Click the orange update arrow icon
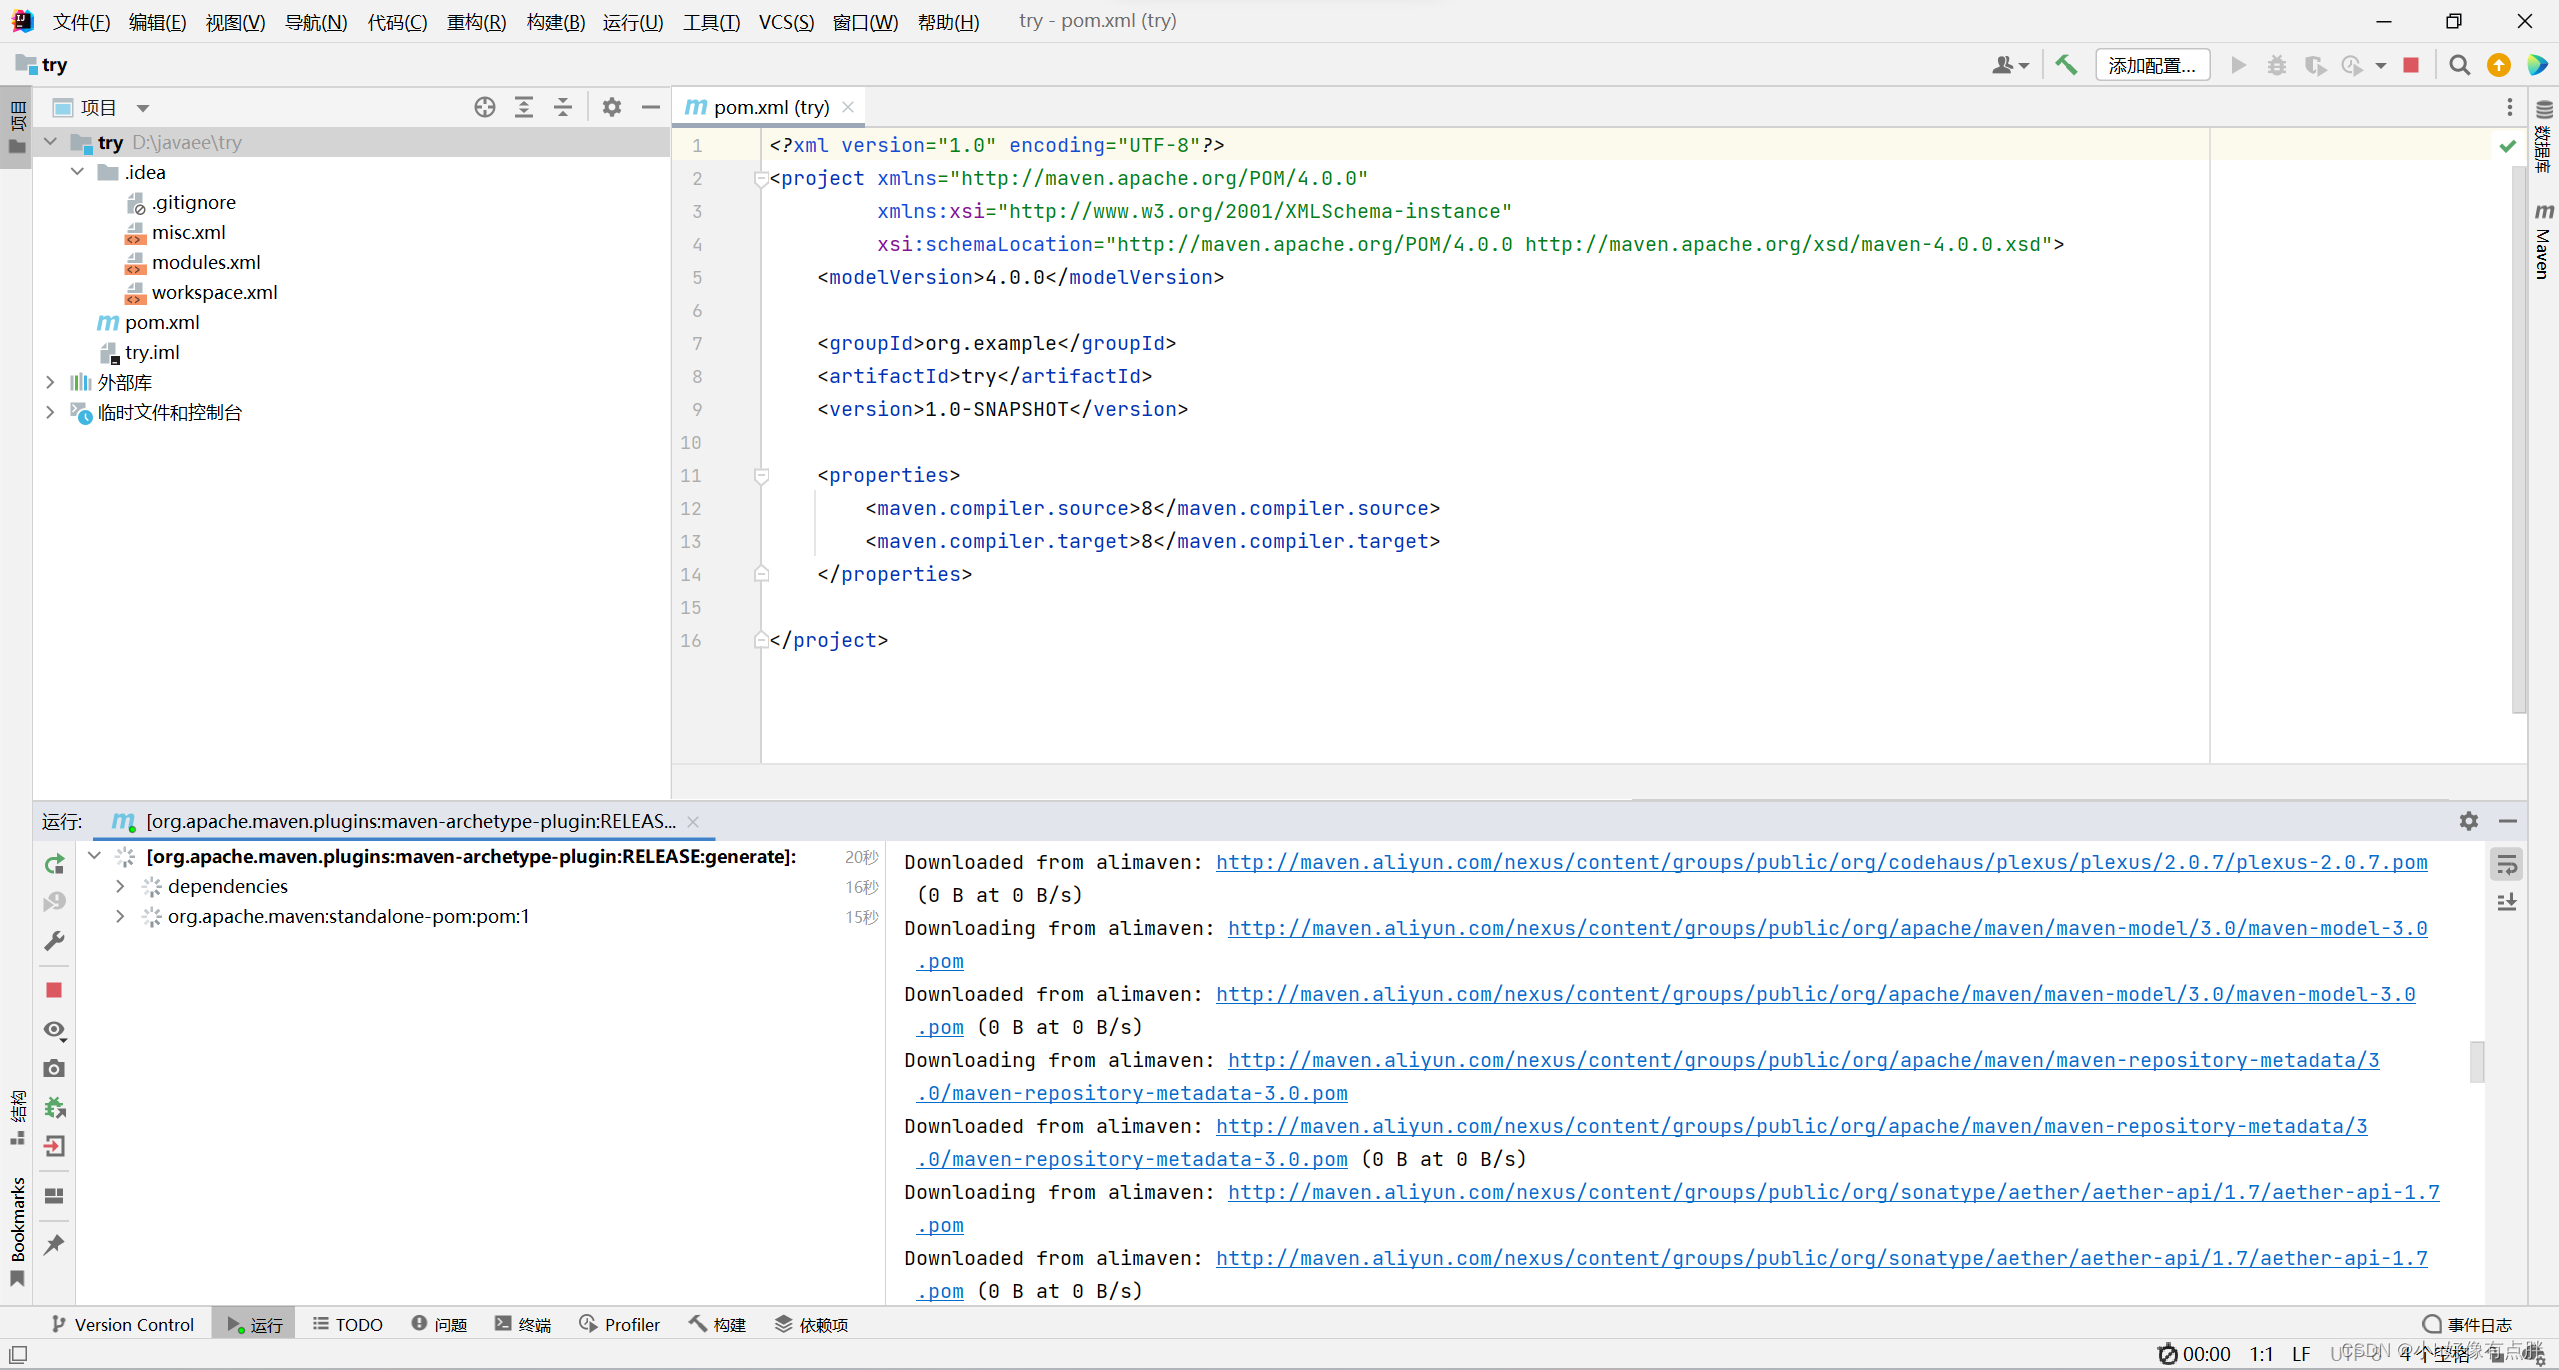The height and width of the screenshot is (1370, 2559). (x=2499, y=65)
